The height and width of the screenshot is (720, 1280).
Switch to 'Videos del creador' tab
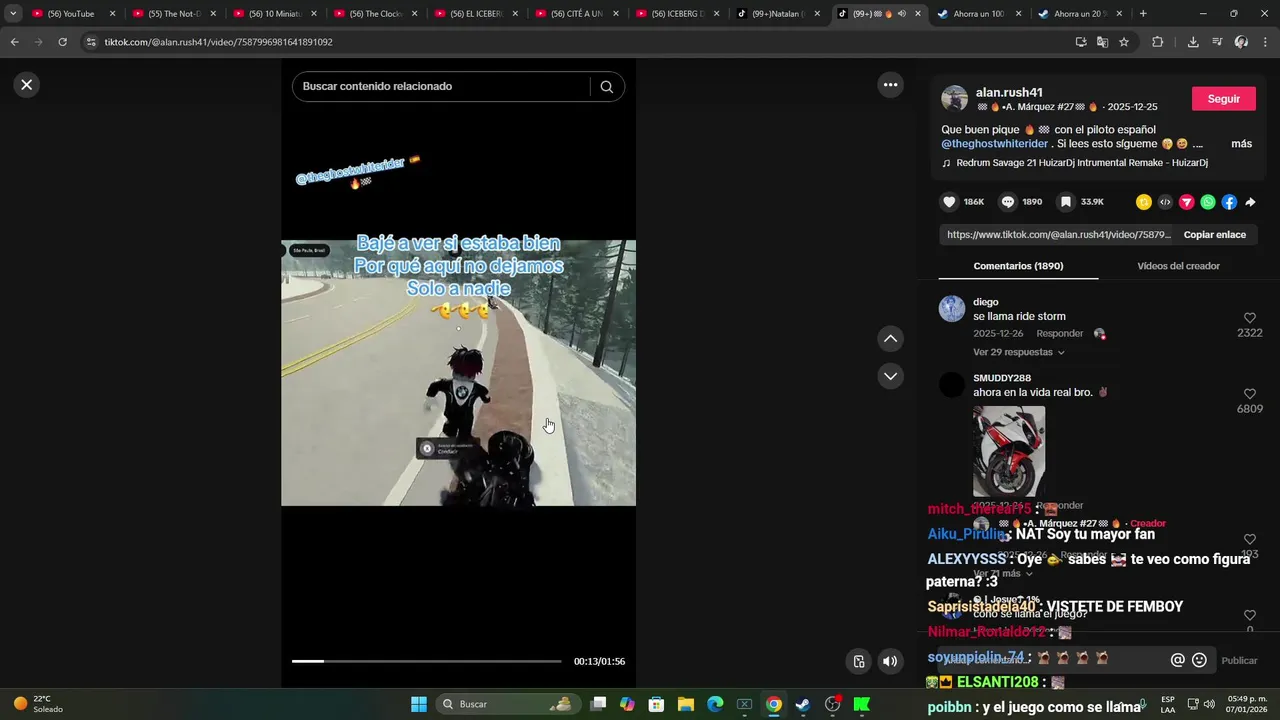coord(1178,266)
